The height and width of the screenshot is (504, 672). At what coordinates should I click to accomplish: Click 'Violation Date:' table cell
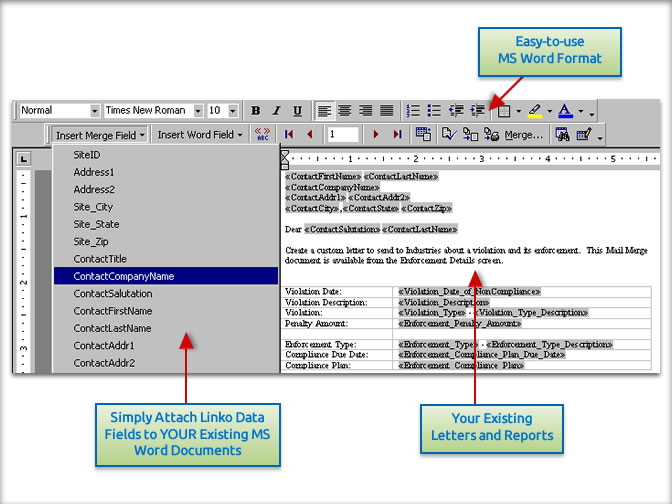coord(337,291)
